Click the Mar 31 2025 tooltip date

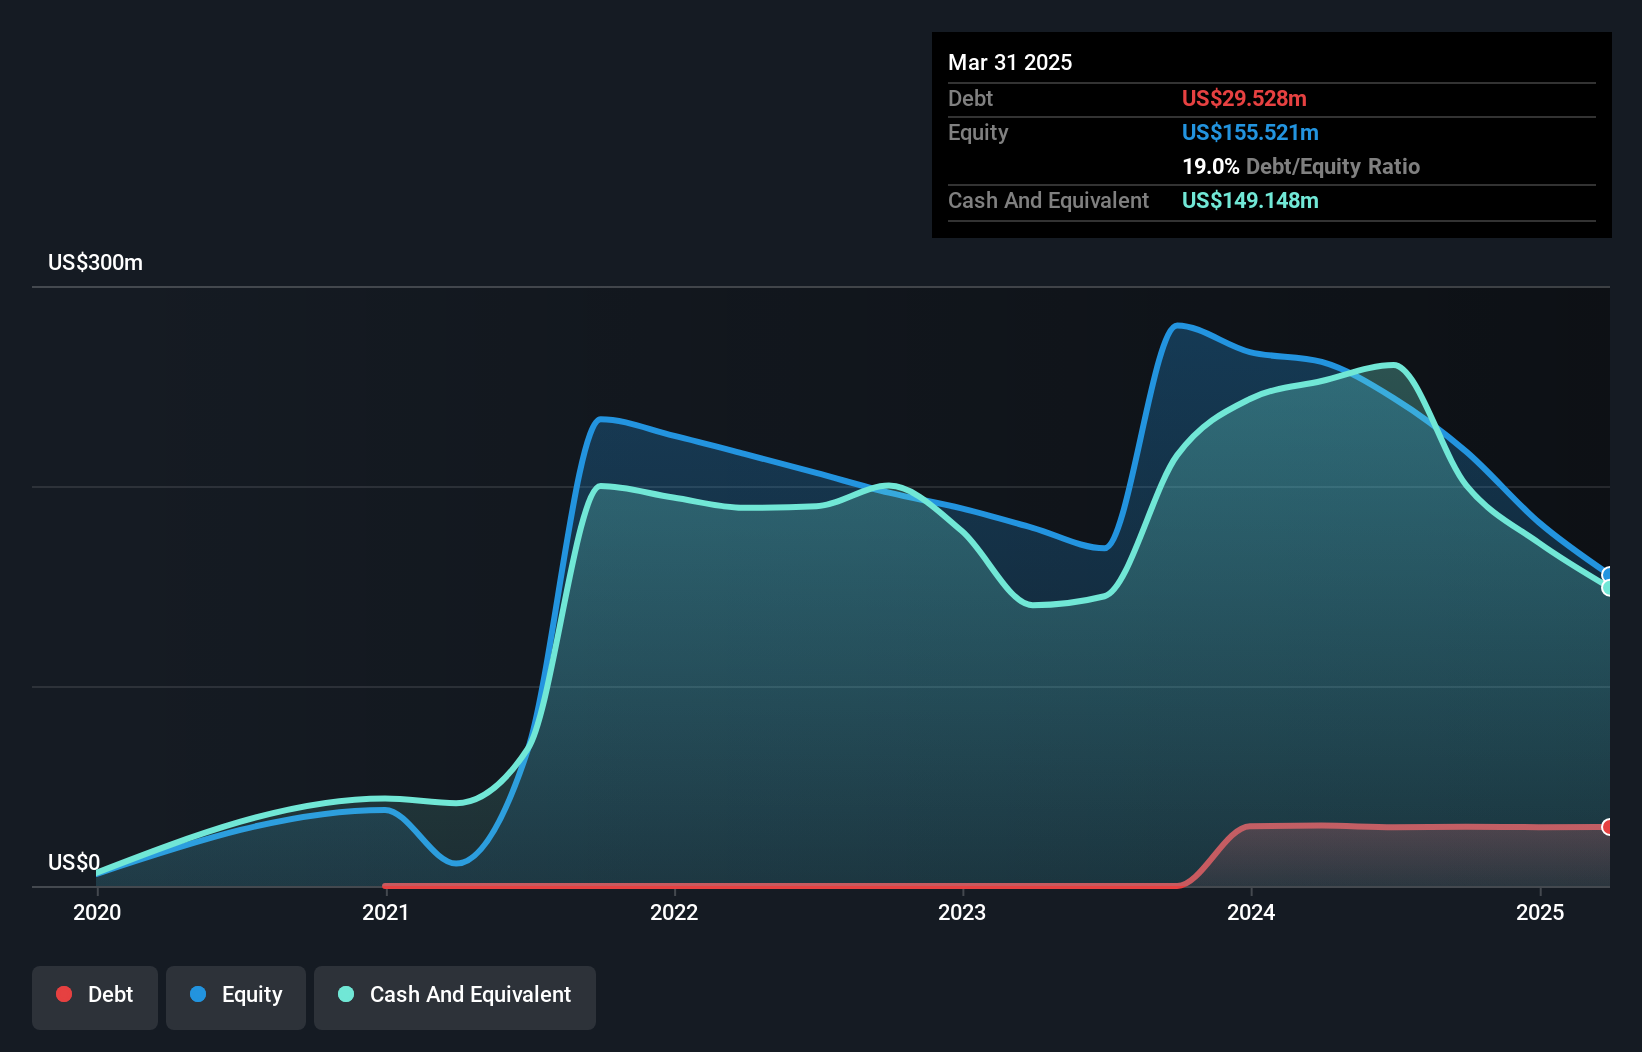[1010, 62]
